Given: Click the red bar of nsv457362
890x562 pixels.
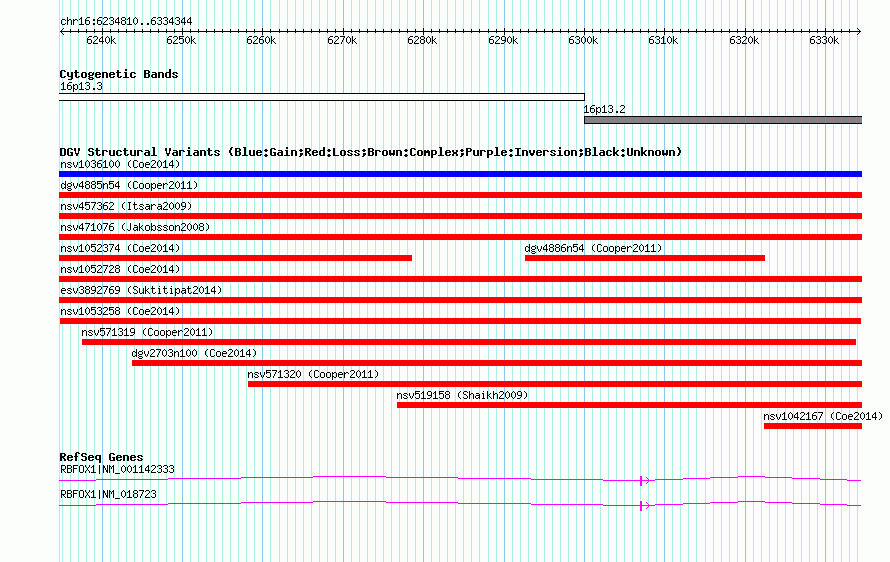Looking at the screenshot, I should (460, 216).
